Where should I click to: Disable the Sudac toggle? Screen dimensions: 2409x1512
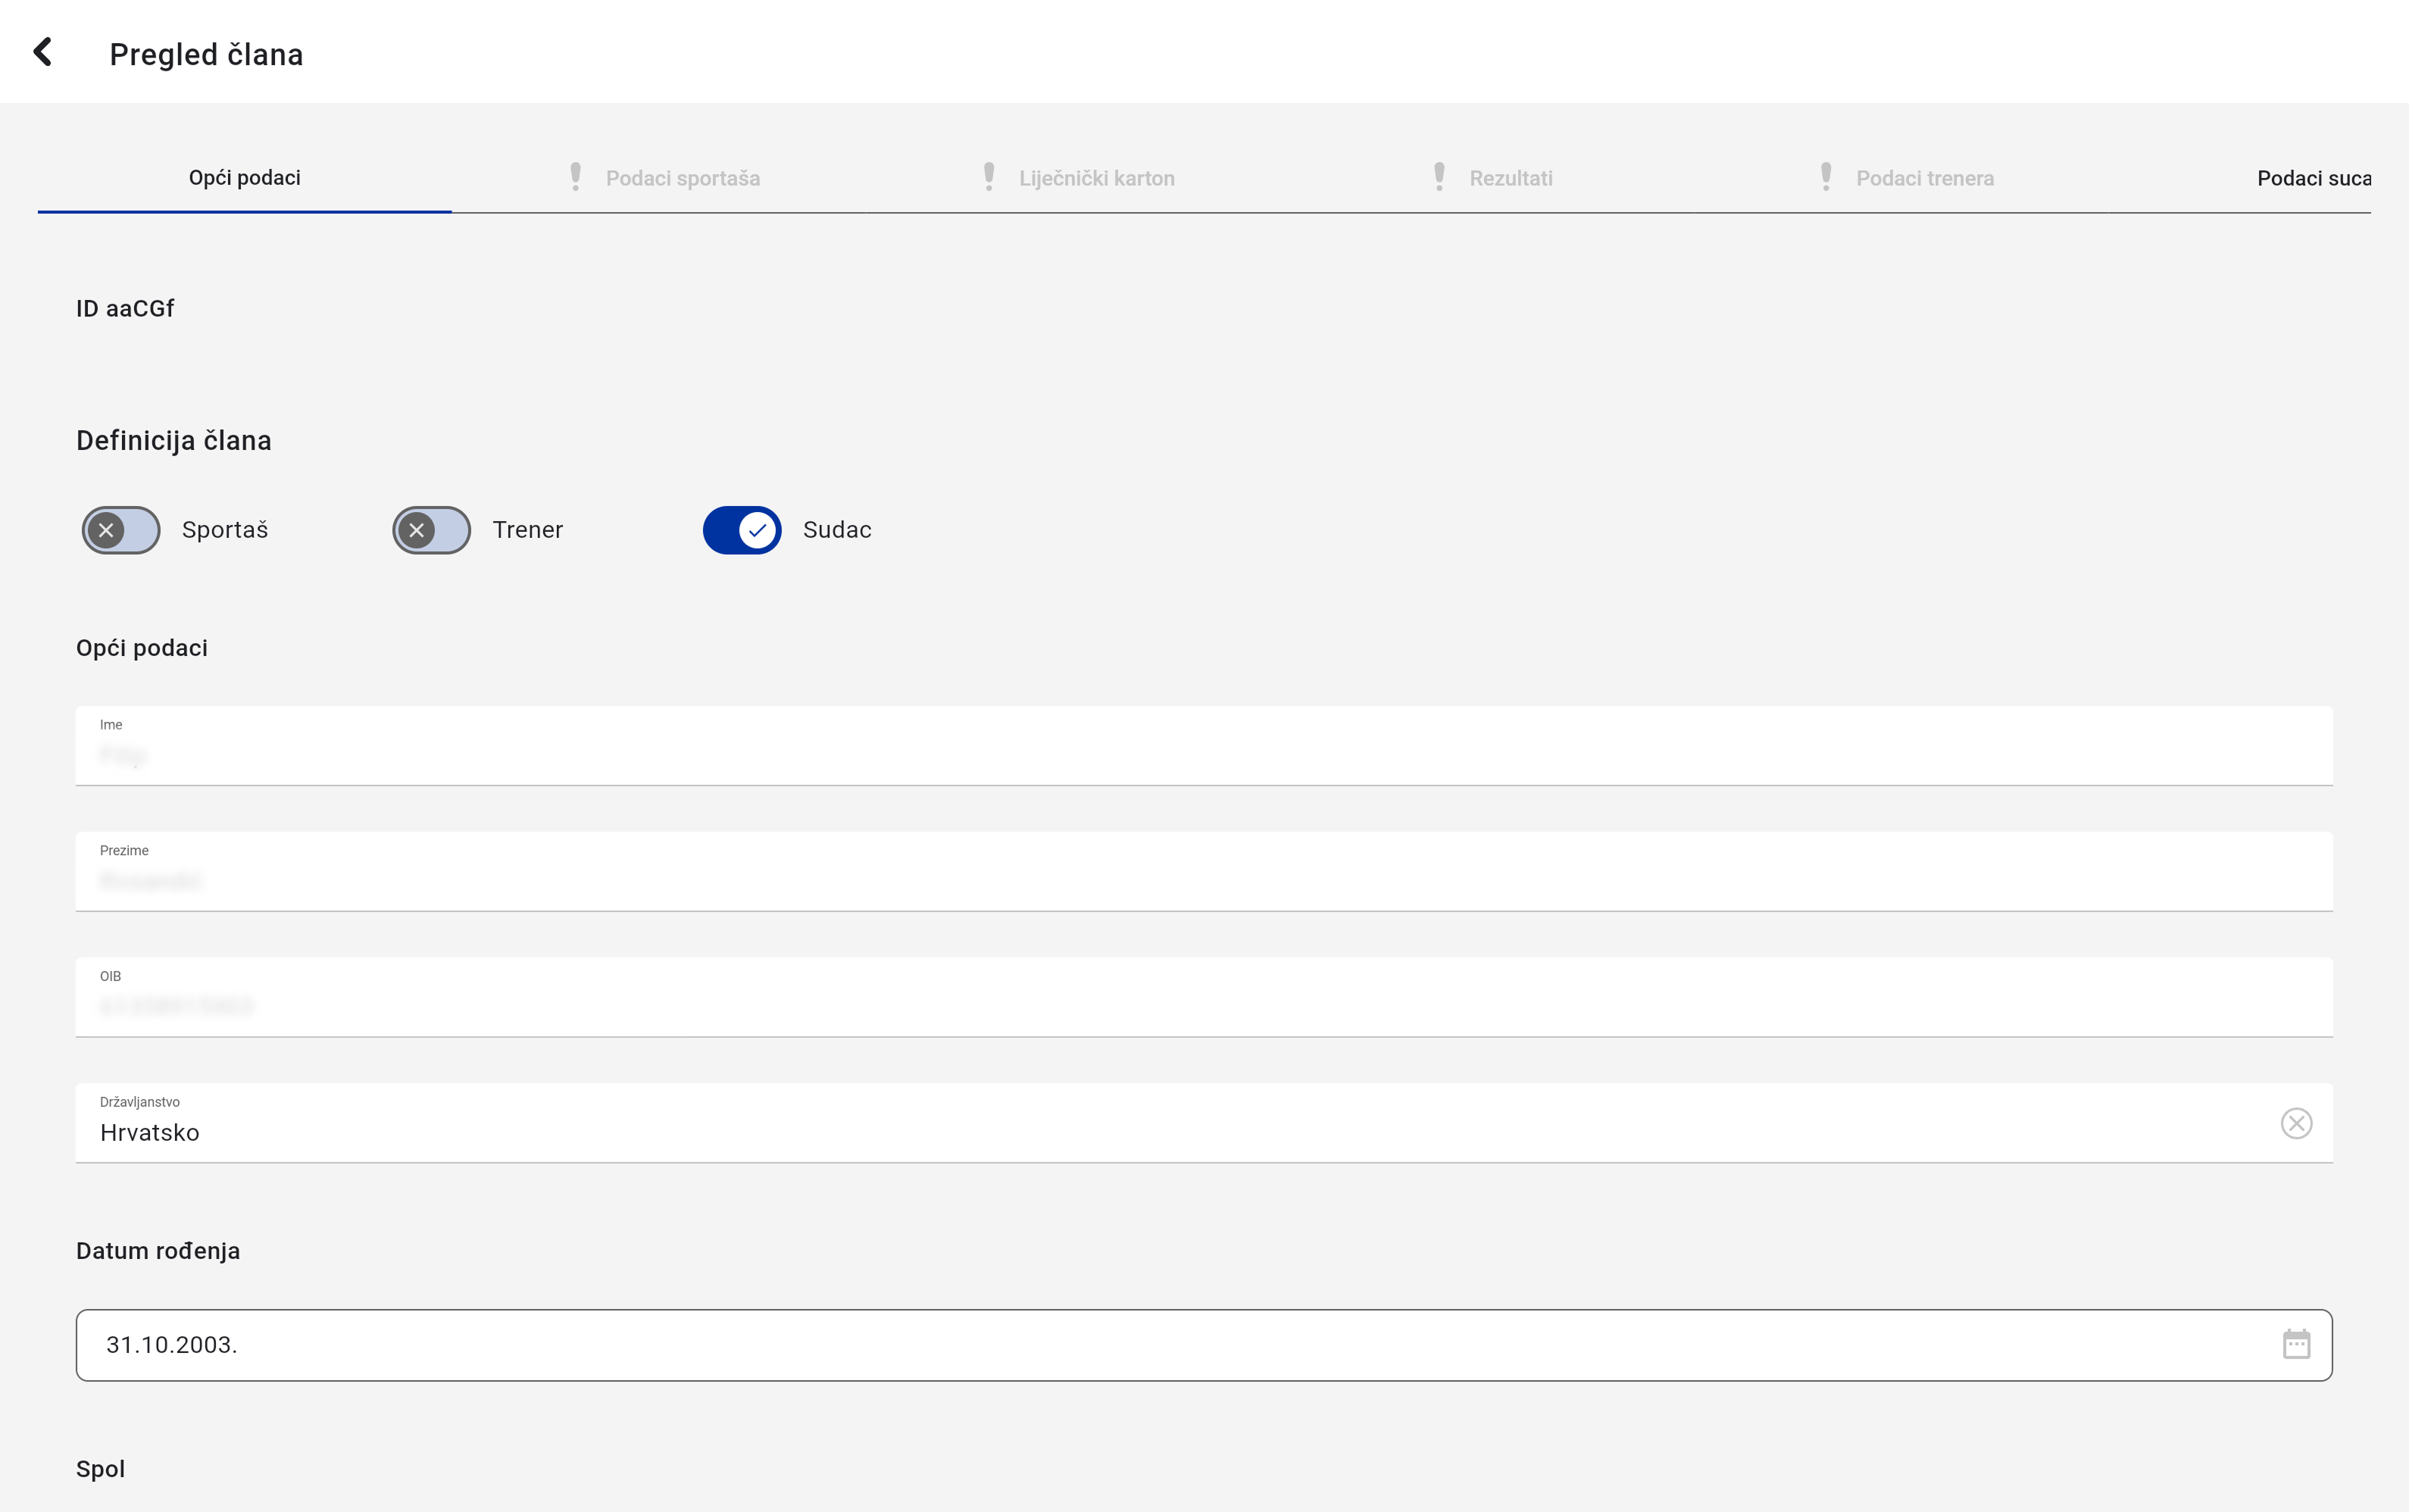click(741, 530)
